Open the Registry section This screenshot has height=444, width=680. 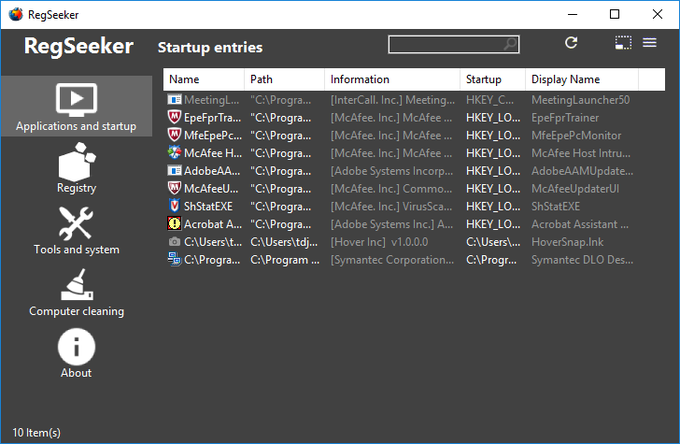[x=76, y=168]
